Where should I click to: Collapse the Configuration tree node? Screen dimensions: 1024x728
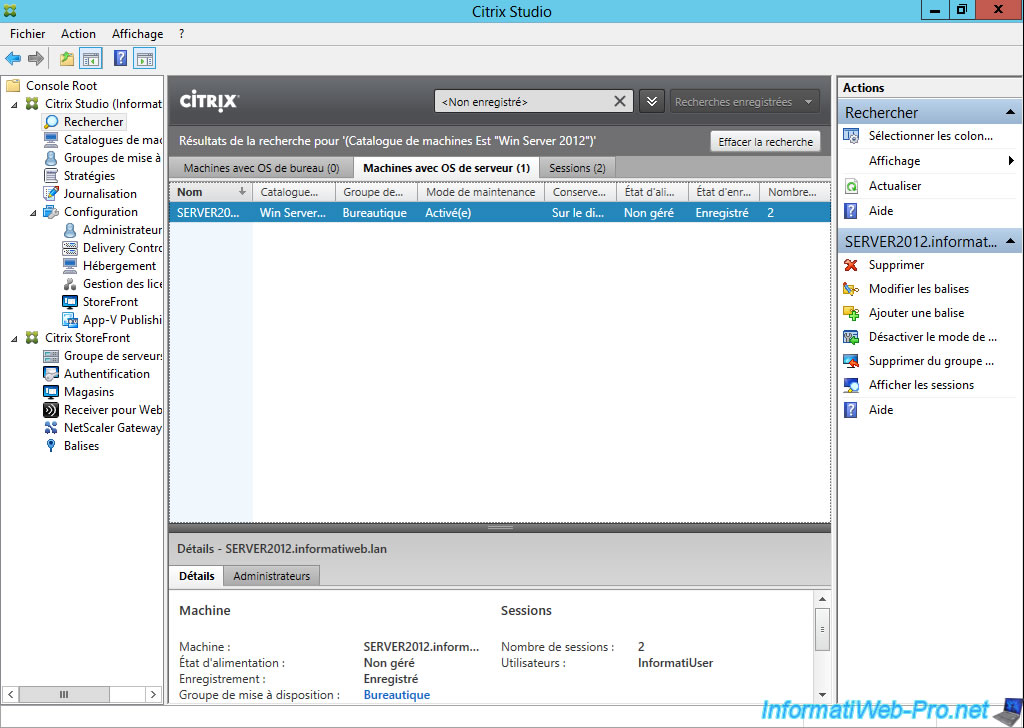33,212
